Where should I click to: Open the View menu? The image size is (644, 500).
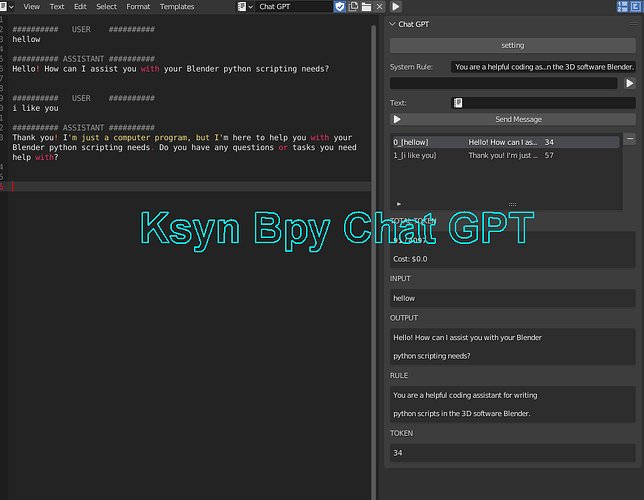(x=32, y=7)
